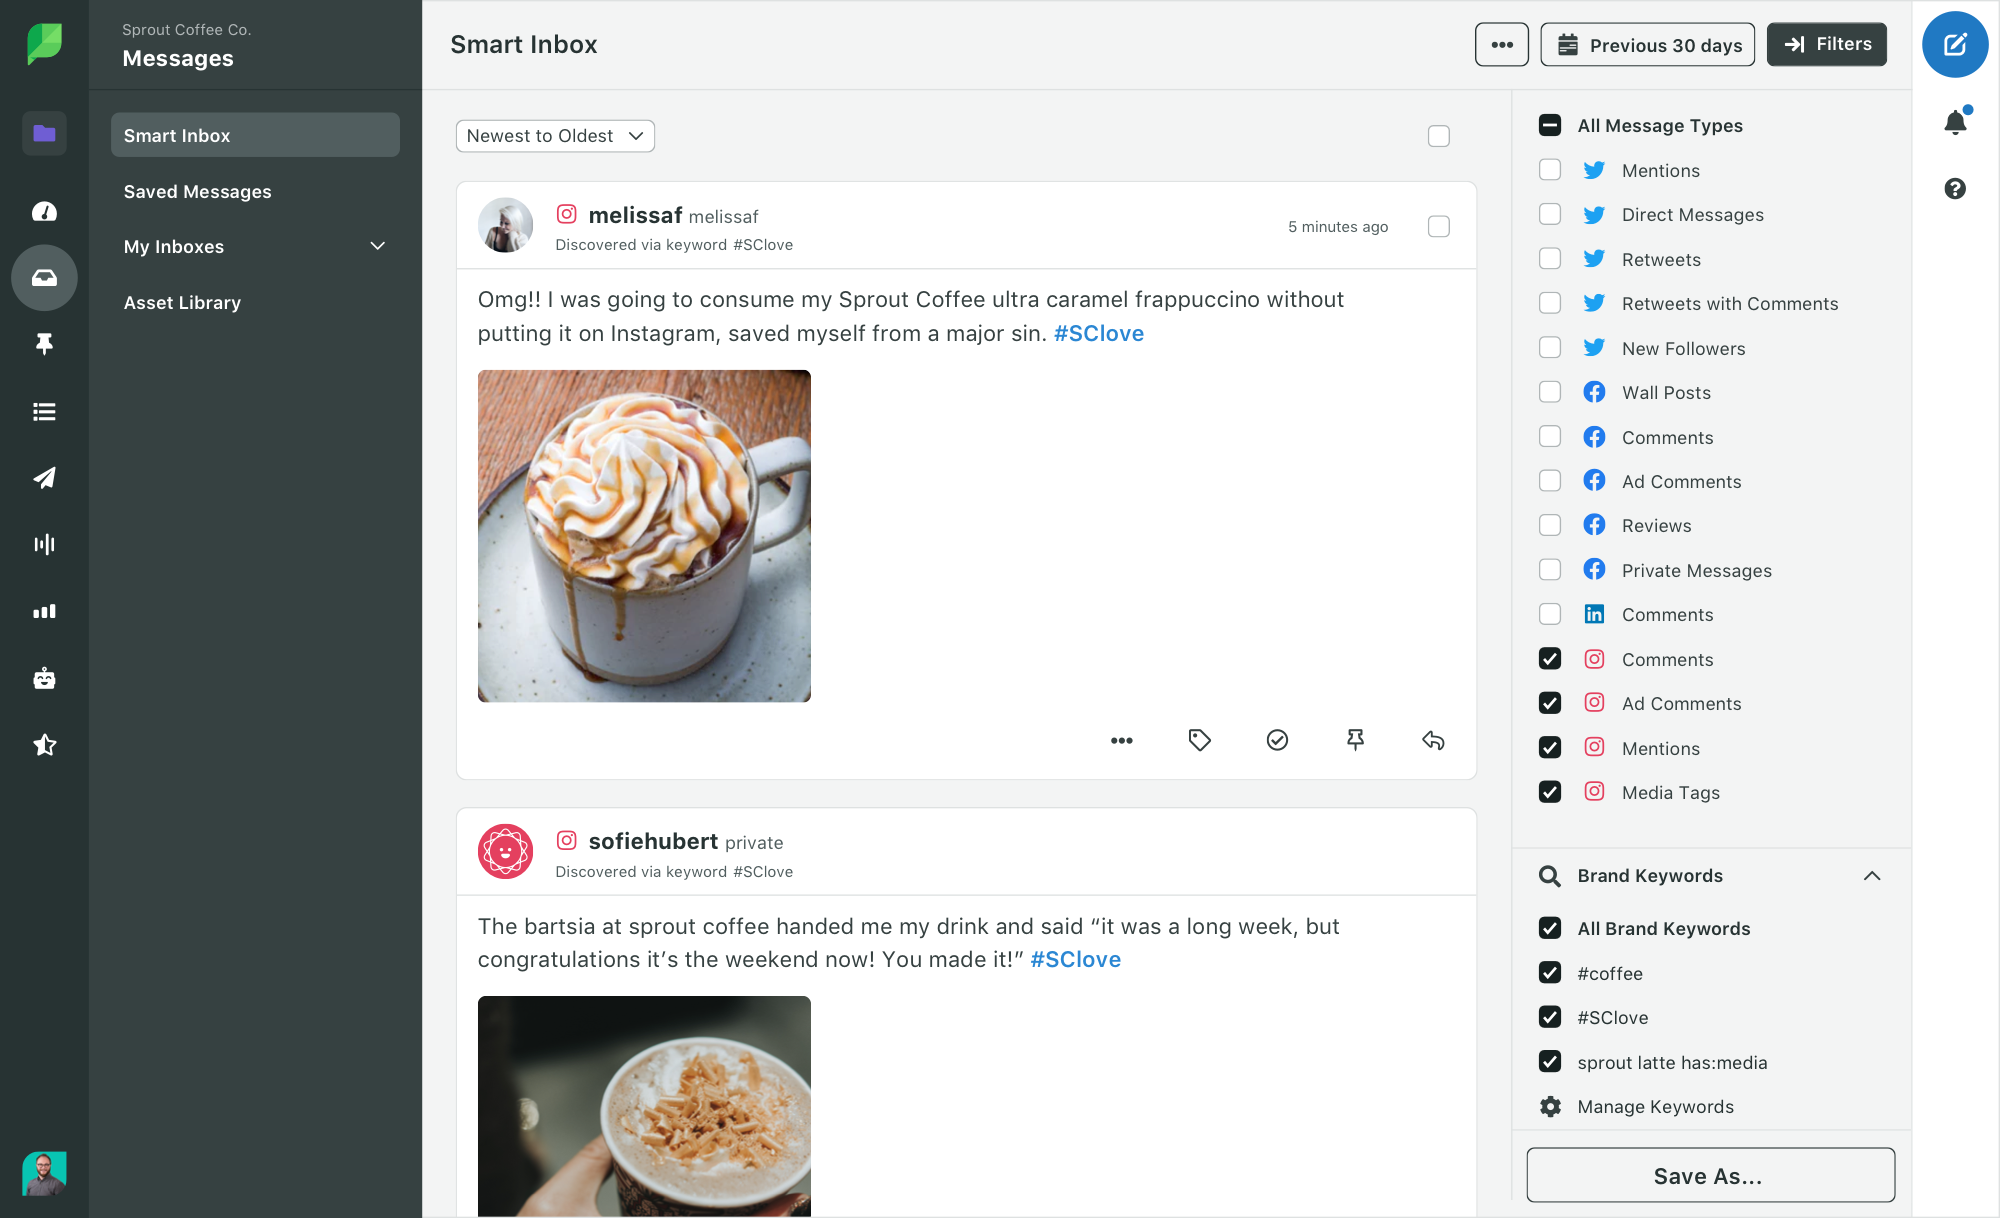Screen dimensions: 2000x1218
Task: Click the mark complete checkmark icon
Action: pyautogui.click(x=1276, y=740)
